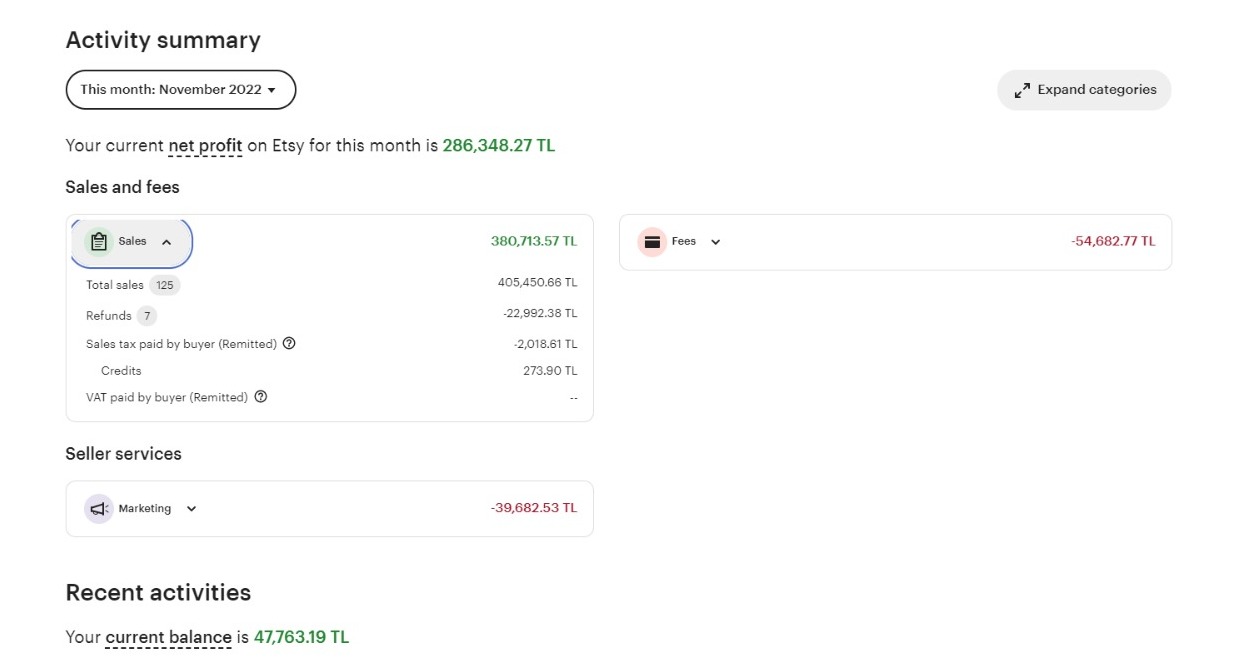Click the Marketing megaphone icon
Screen dimensions: 1238x658
(x=98, y=509)
